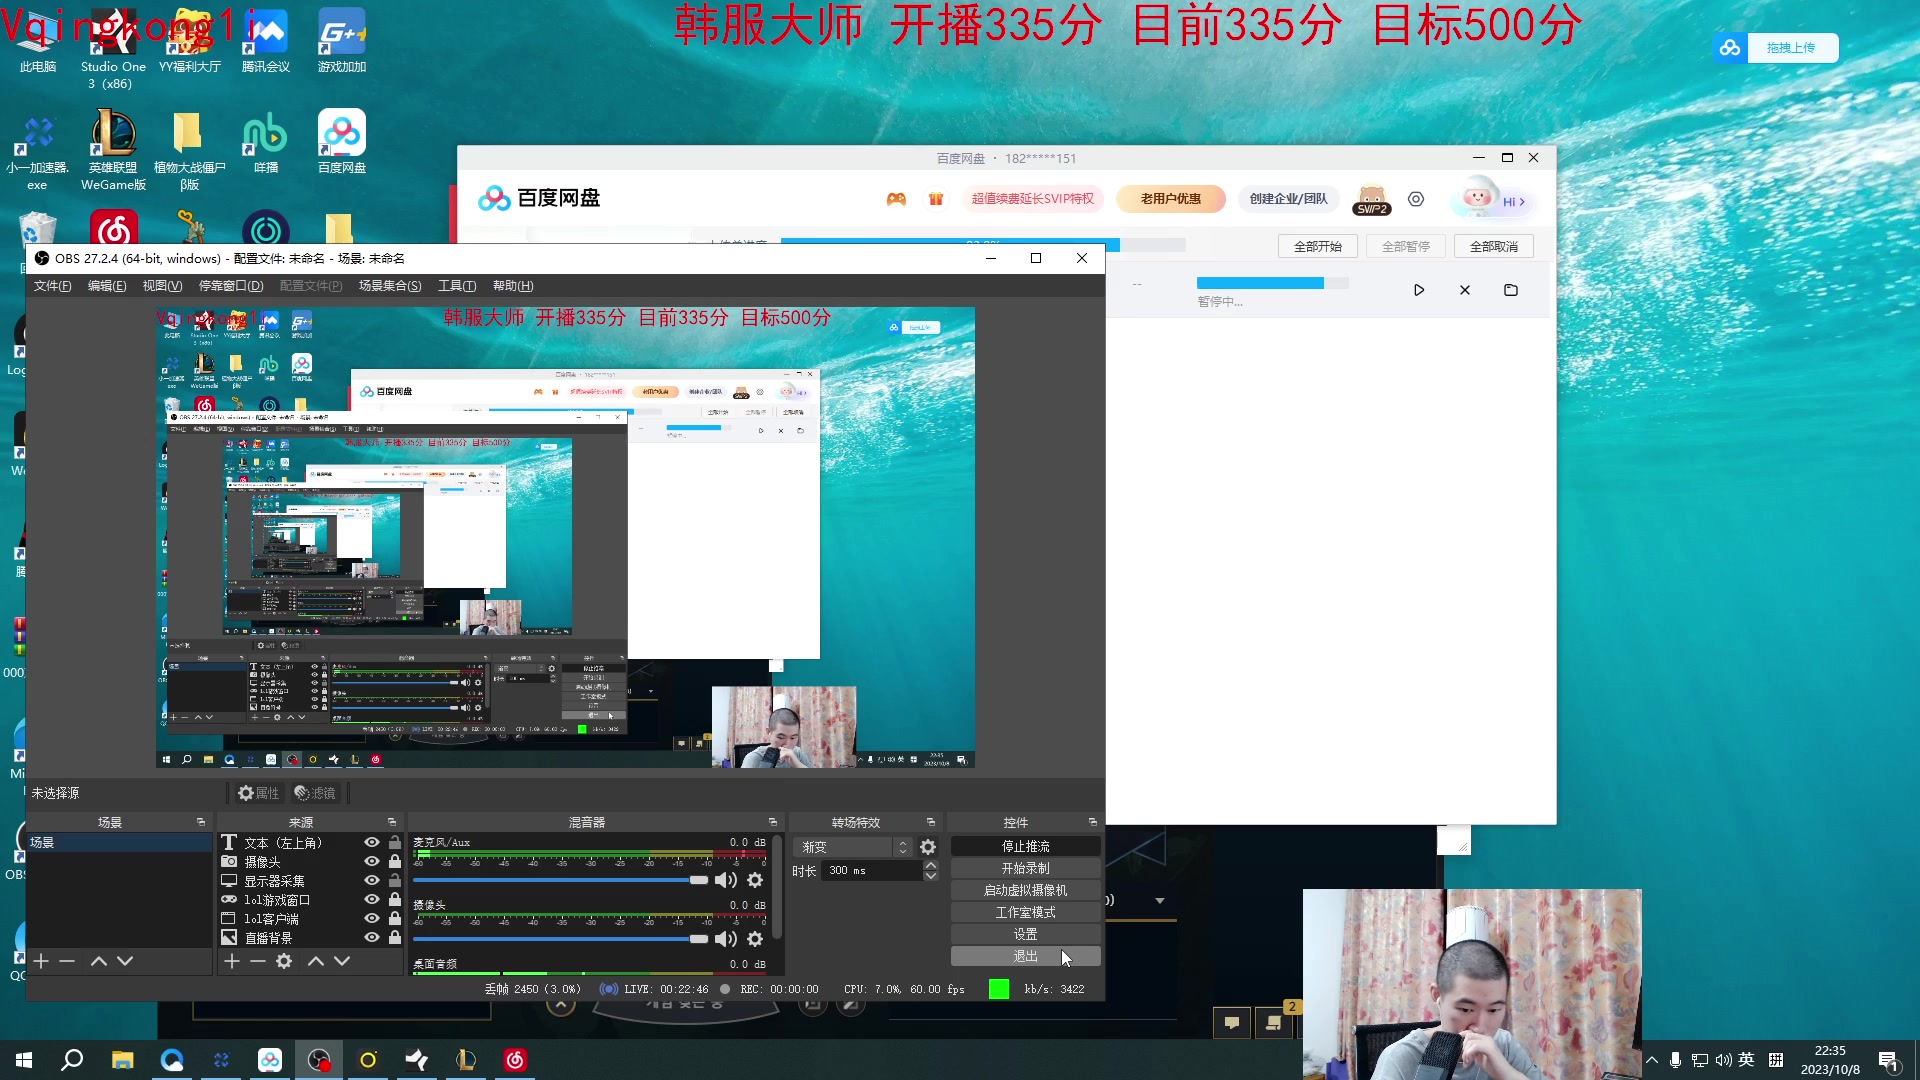Pop out the 来源 dock panel
The width and height of the screenshot is (1920, 1080).
pyautogui.click(x=392, y=822)
